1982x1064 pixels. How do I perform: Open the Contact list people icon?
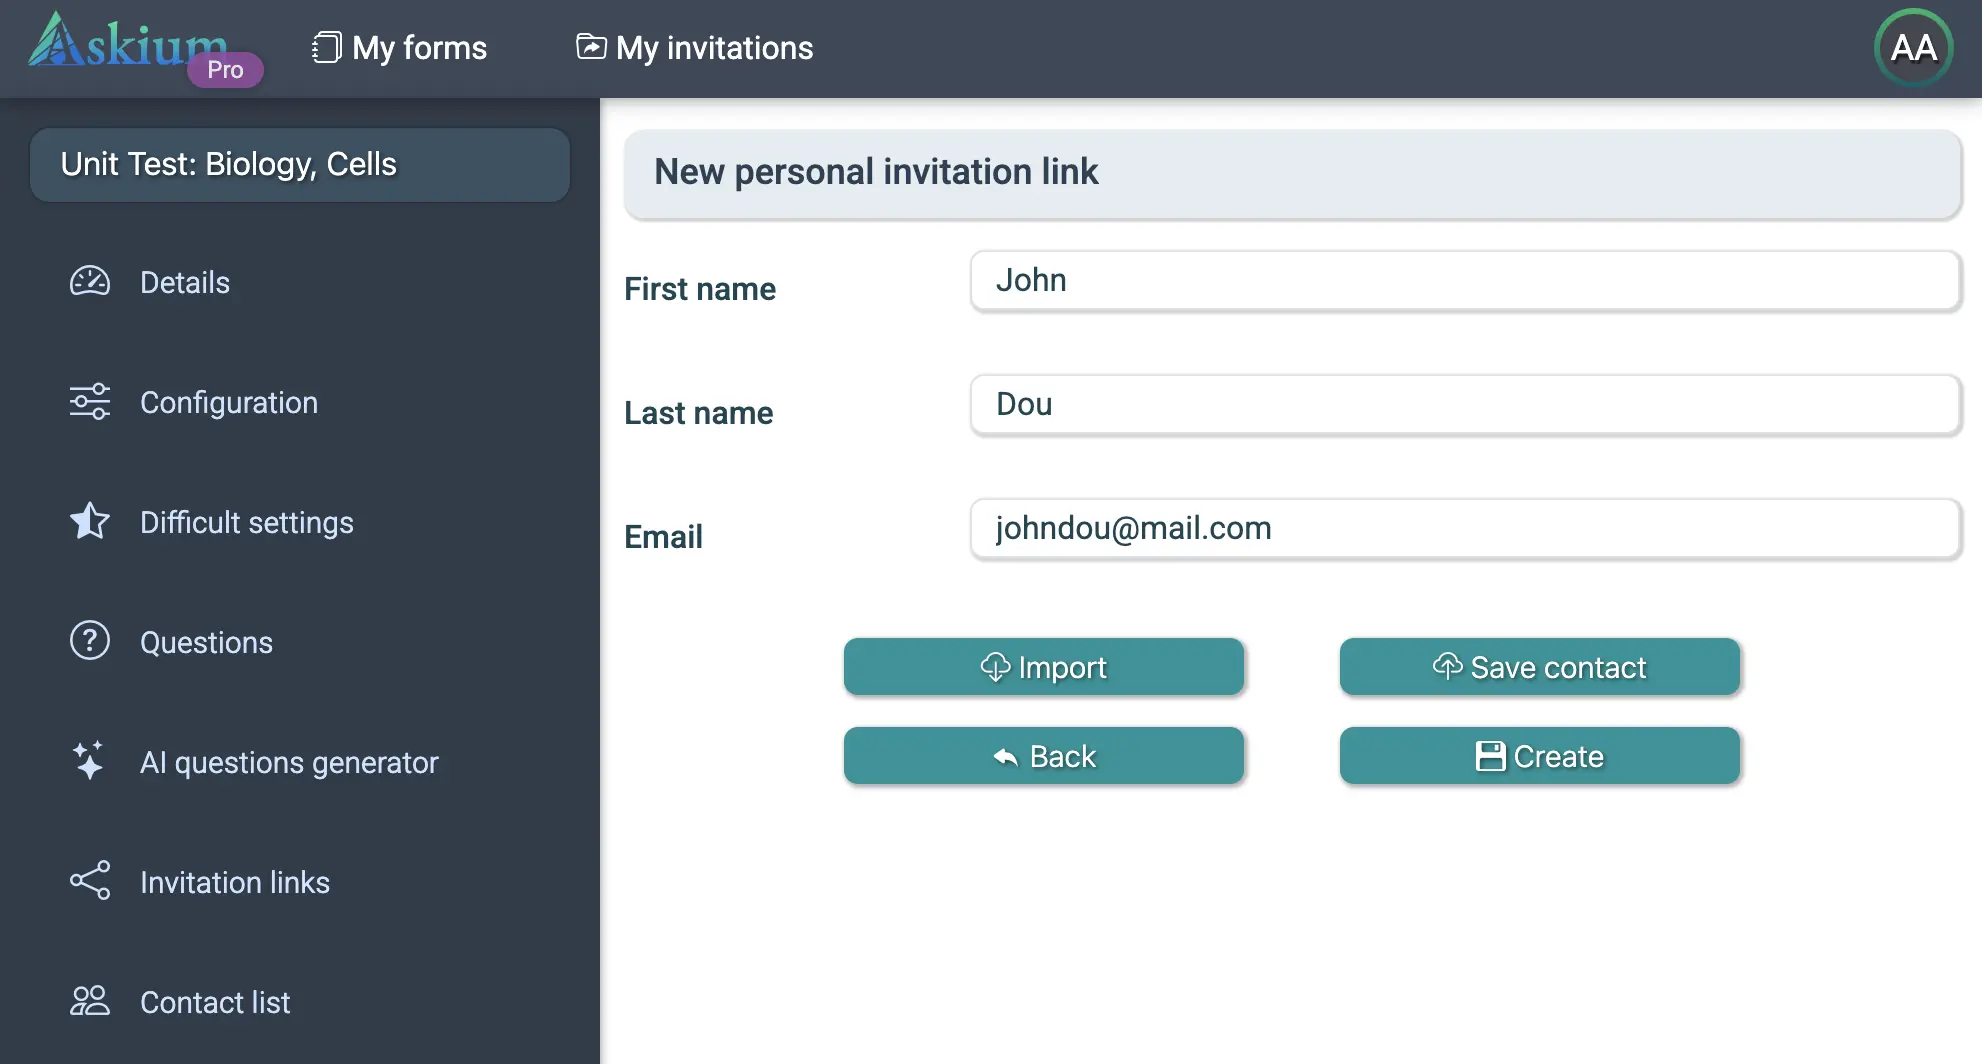click(x=90, y=1001)
